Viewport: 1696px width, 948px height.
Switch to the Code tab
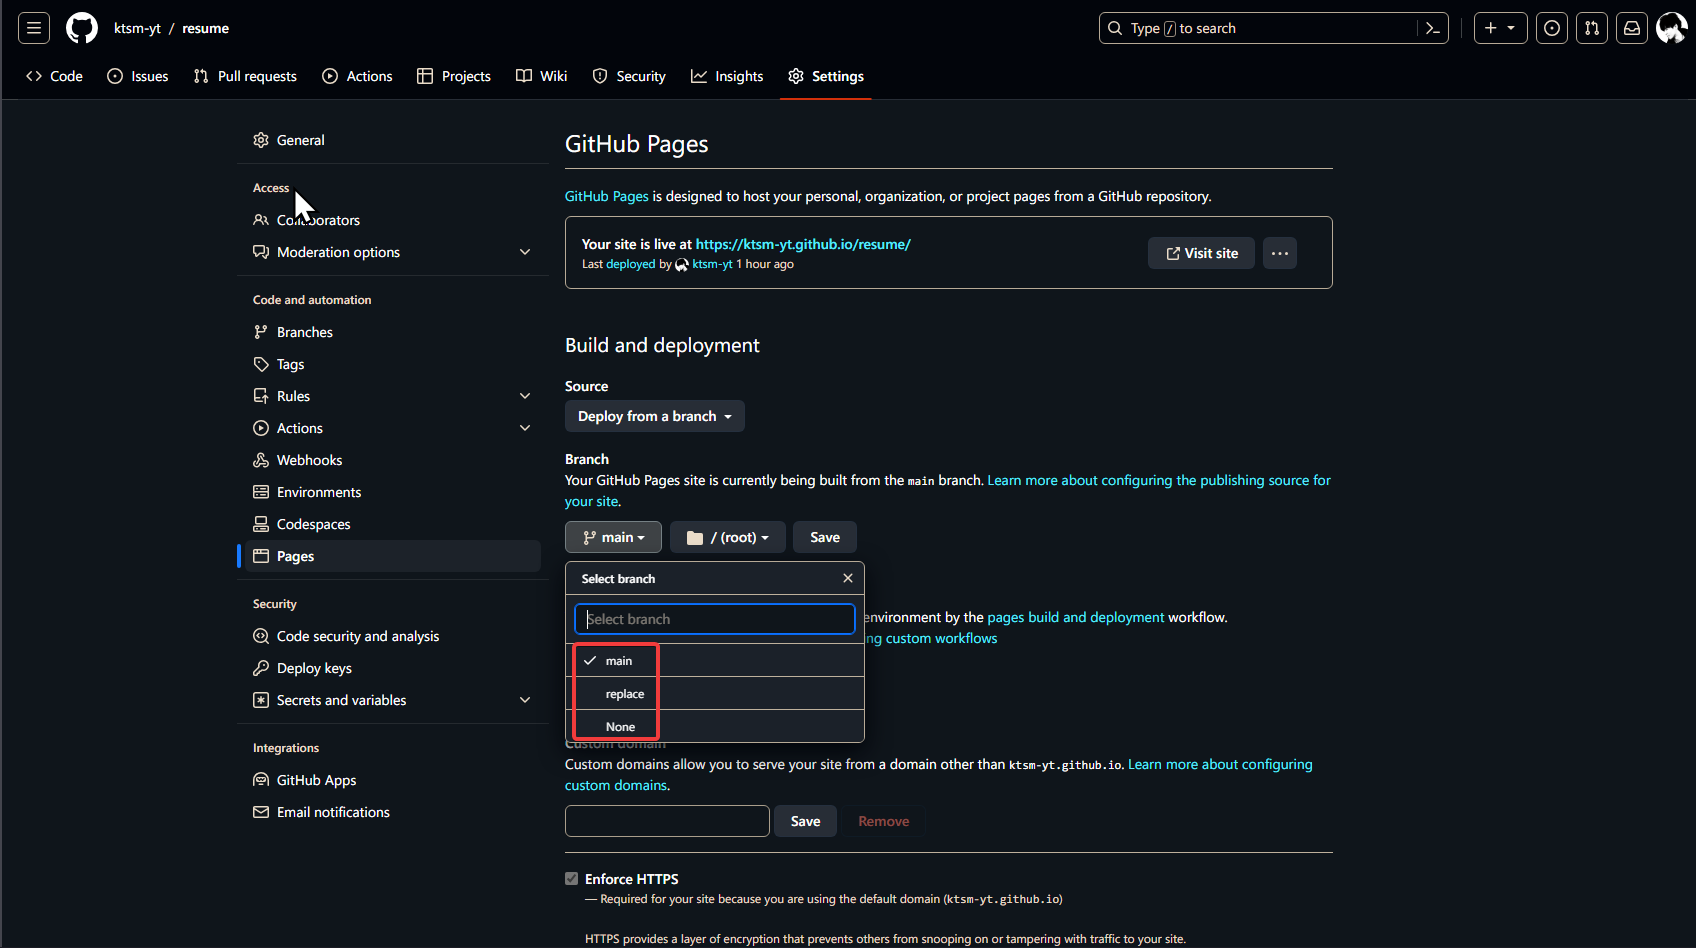(x=55, y=76)
